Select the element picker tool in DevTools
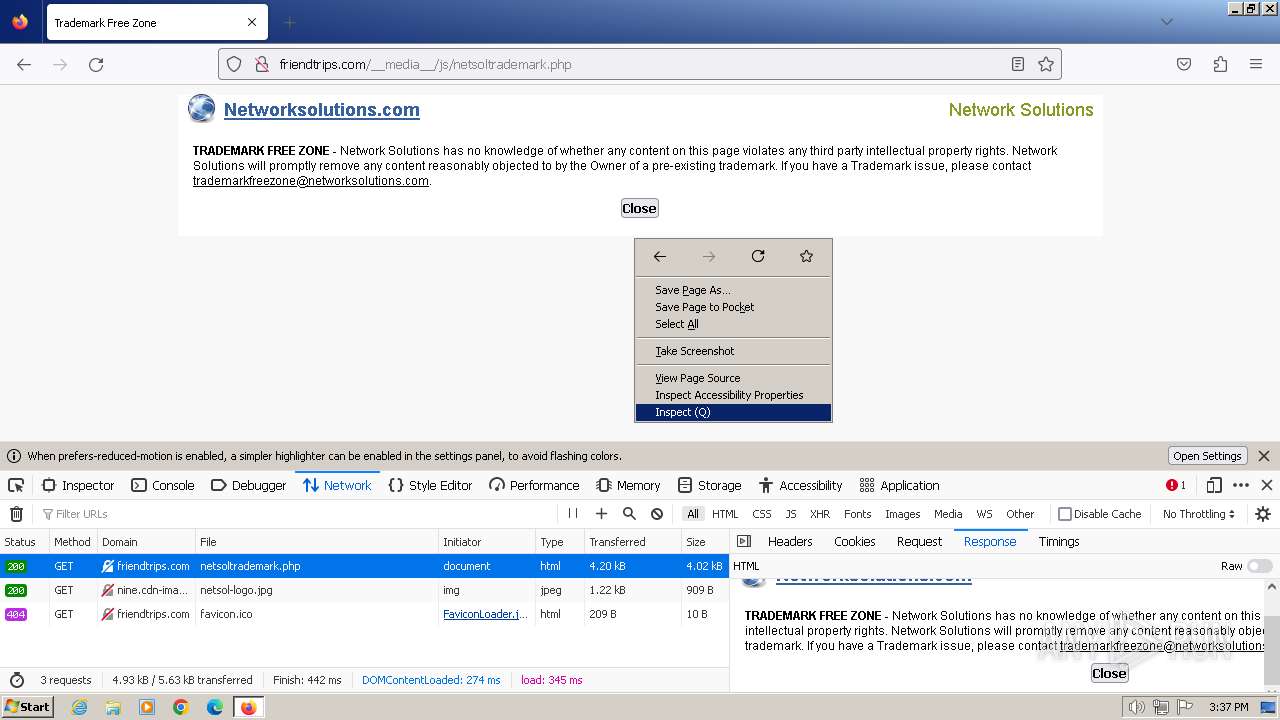The image size is (1280, 720). click(x=16, y=485)
